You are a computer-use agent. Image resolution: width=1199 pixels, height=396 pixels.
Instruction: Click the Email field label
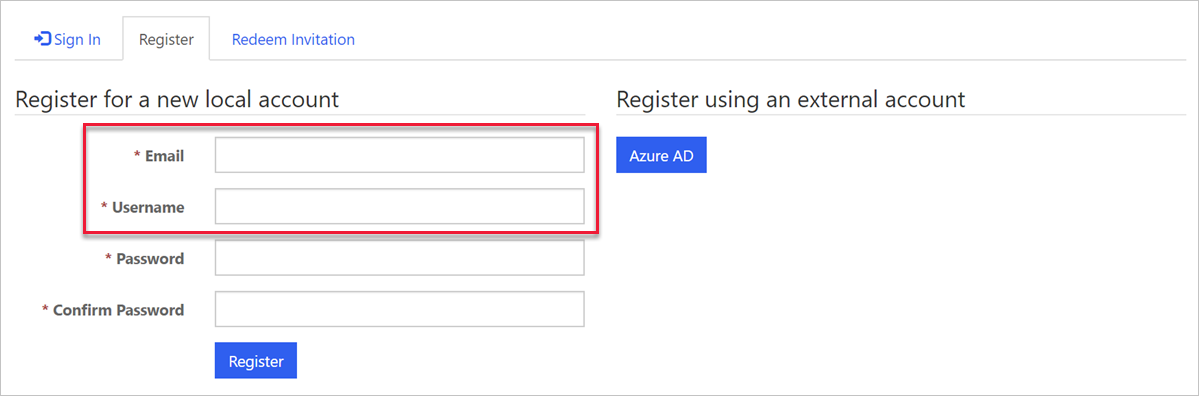click(x=164, y=156)
